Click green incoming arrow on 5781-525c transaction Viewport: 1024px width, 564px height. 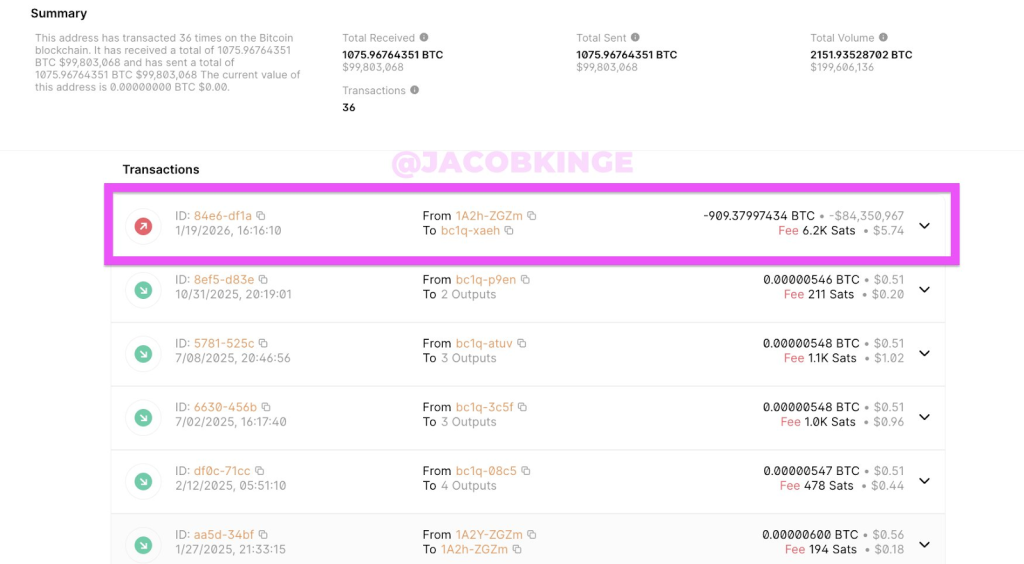tap(144, 354)
